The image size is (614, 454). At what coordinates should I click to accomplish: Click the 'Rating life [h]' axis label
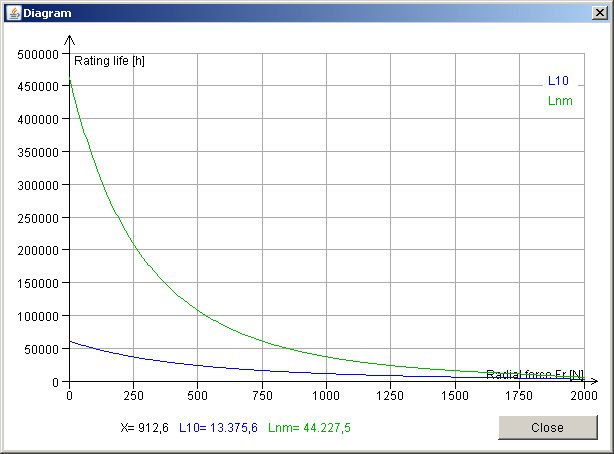pyautogui.click(x=110, y=62)
